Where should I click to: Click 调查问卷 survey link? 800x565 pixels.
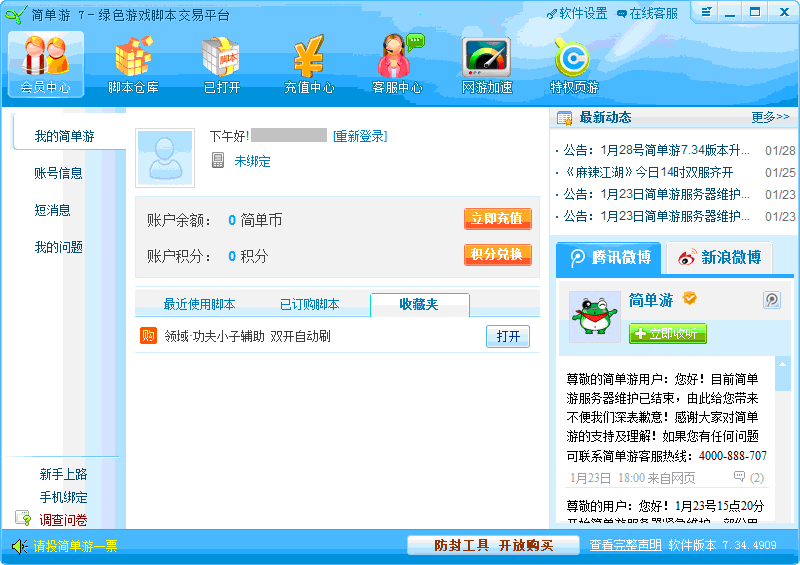tap(63, 520)
